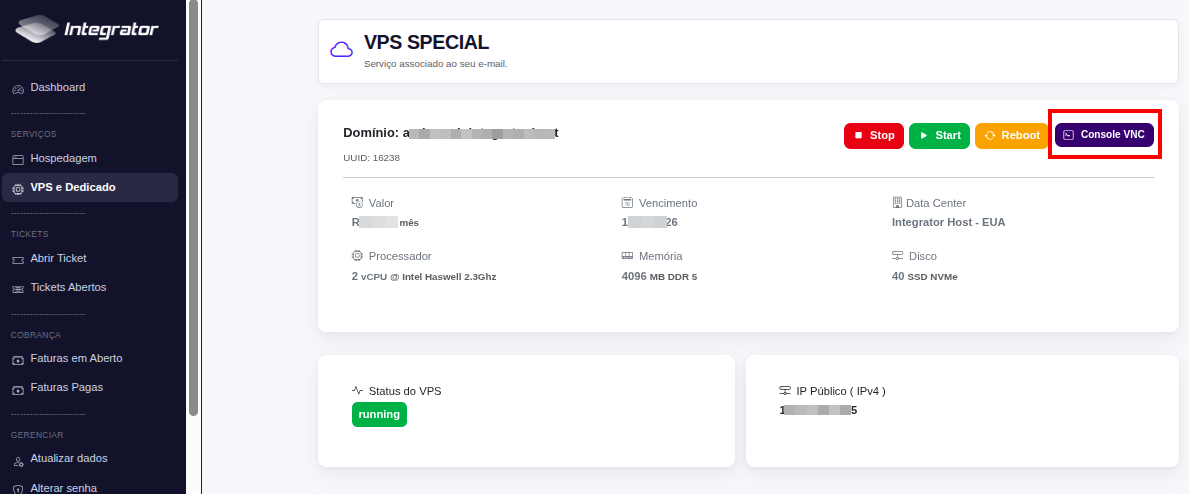This screenshot has width=1189, height=494.
Task: Click the green running status badge
Action: point(379,414)
